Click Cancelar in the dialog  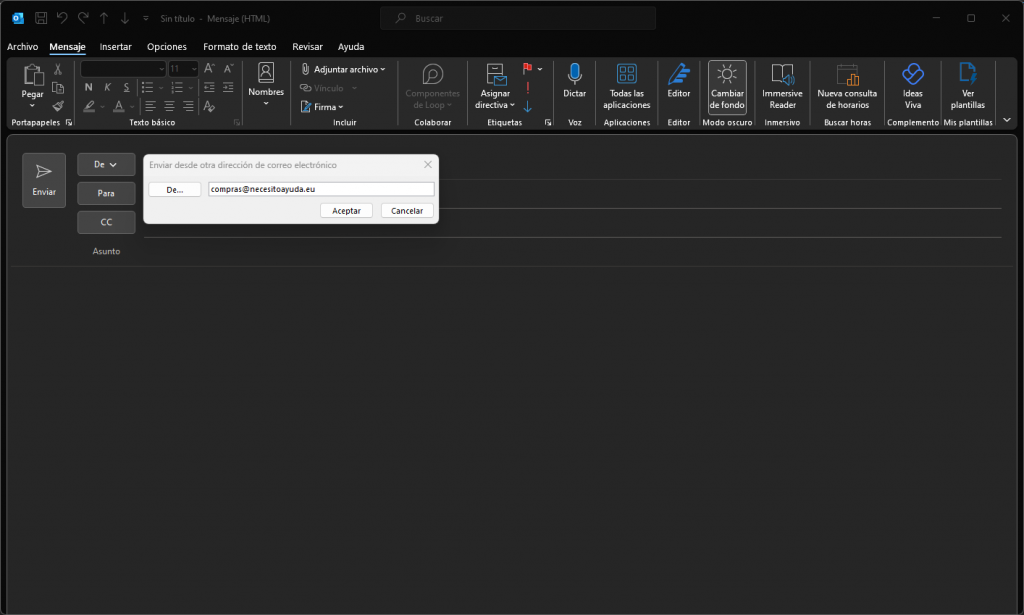[x=407, y=210]
